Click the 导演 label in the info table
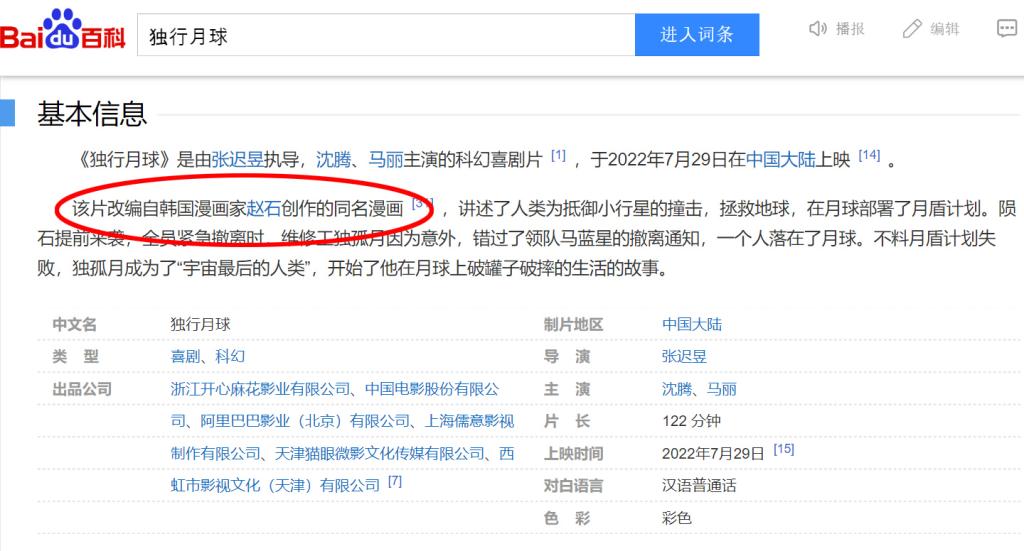 [567, 356]
